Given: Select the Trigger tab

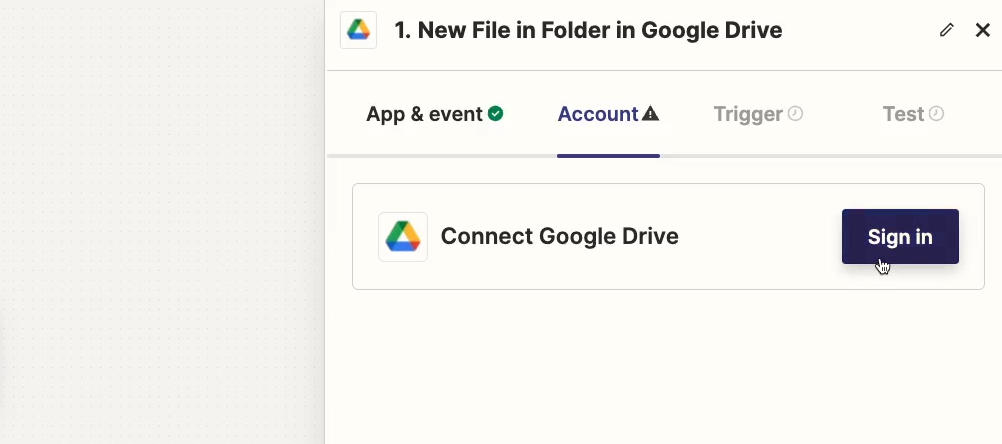Looking at the screenshot, I should click(x=758, y=114).
